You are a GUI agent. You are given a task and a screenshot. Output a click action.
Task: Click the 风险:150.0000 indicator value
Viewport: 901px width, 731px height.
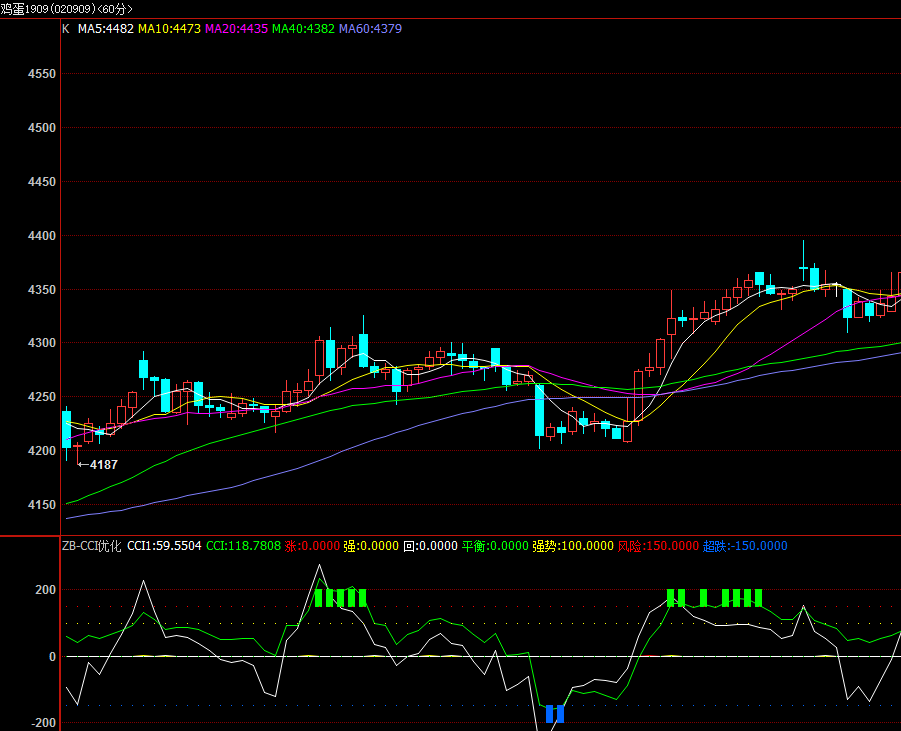[x=658, y=546]
